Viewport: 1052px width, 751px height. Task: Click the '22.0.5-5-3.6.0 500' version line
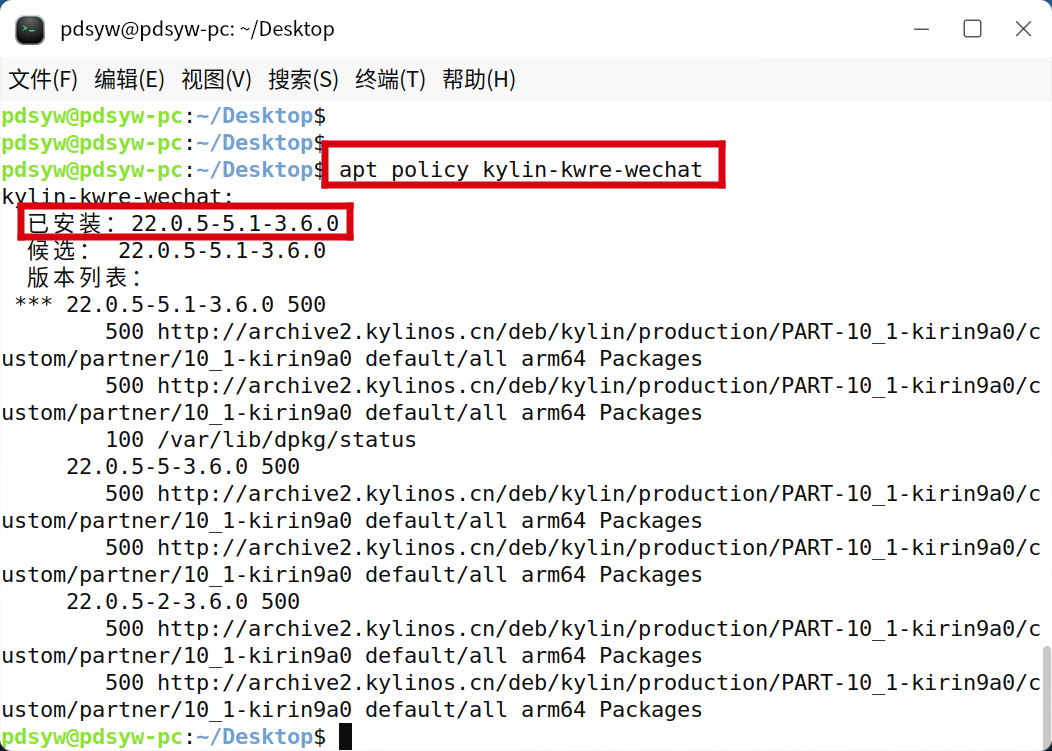coord(183,466)
